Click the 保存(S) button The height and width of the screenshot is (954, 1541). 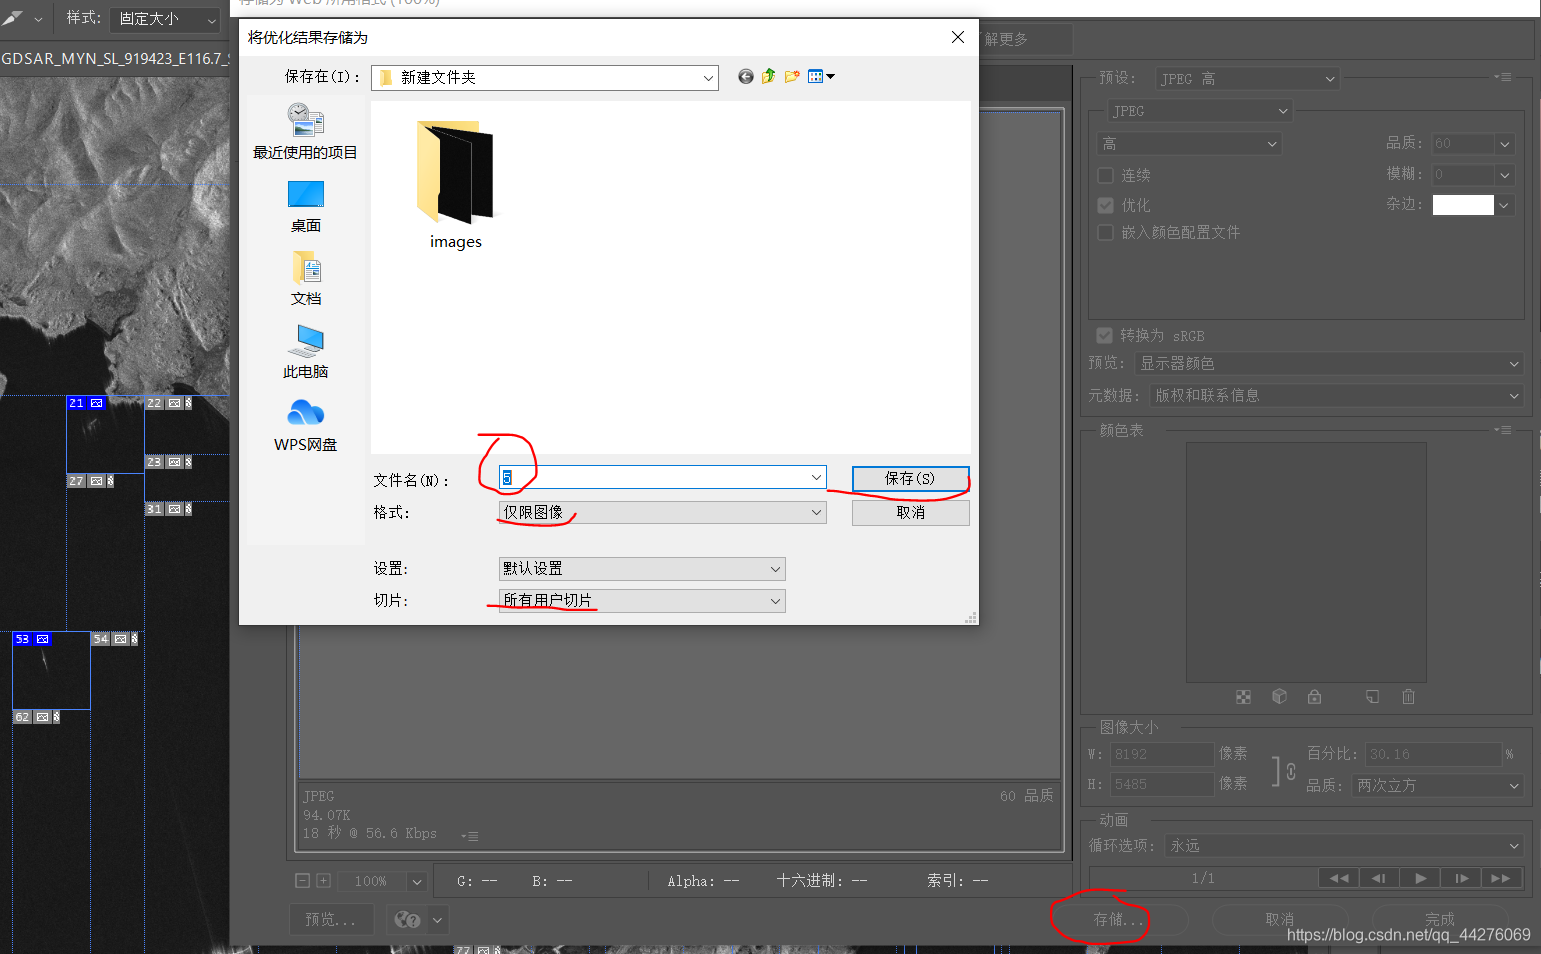coord(910,479)
